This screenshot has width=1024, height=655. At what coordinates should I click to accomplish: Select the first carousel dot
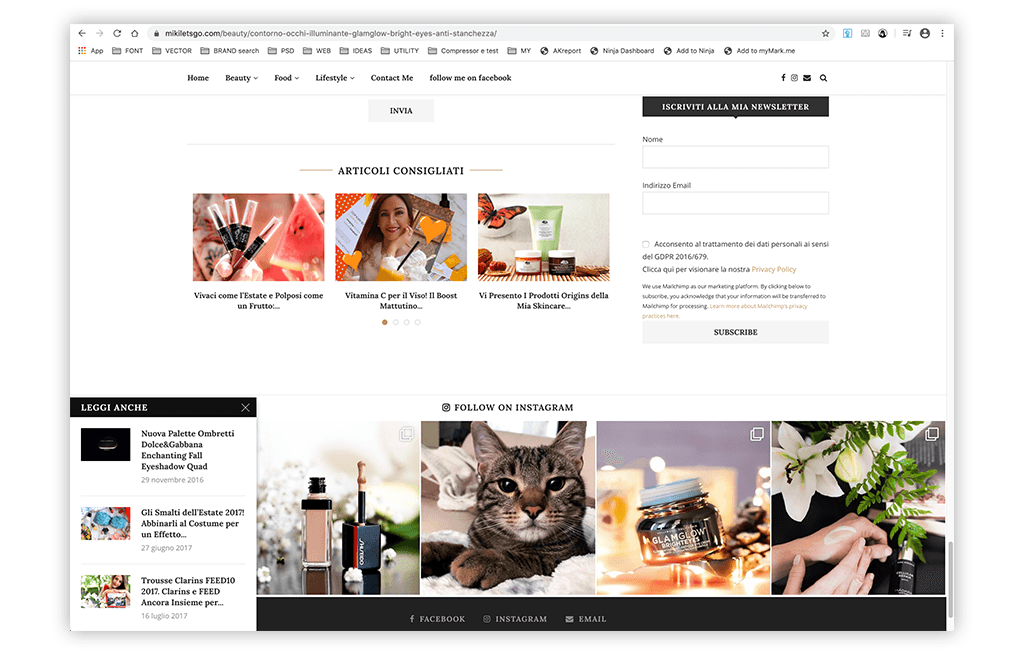385,322
